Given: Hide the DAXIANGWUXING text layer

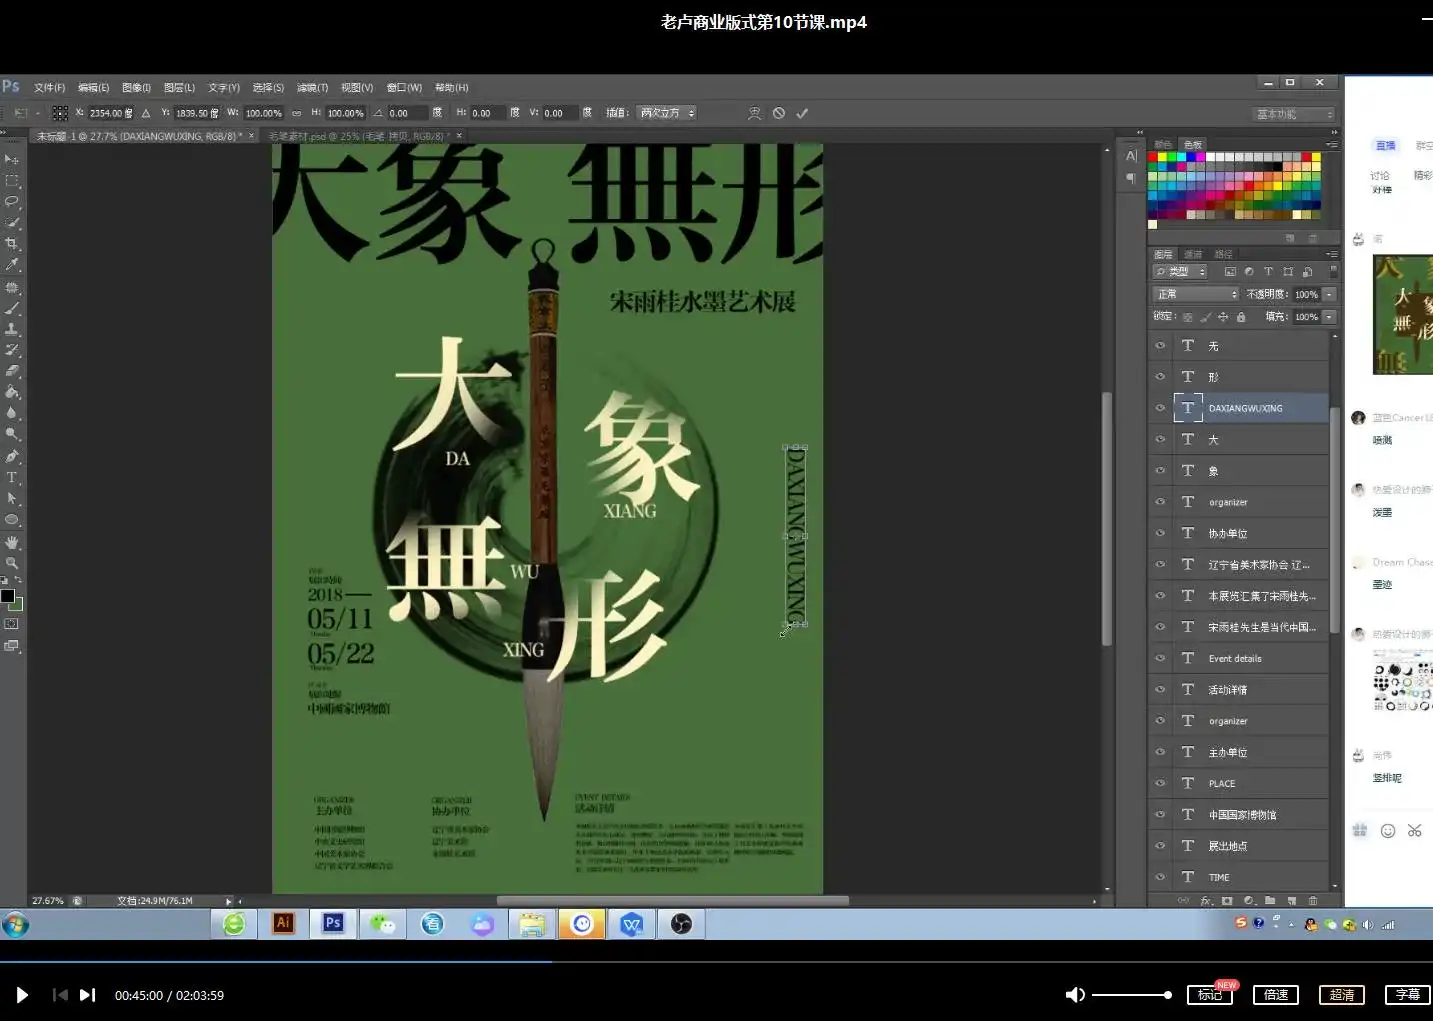Looking at the screenshot, I should (1160, 408).
